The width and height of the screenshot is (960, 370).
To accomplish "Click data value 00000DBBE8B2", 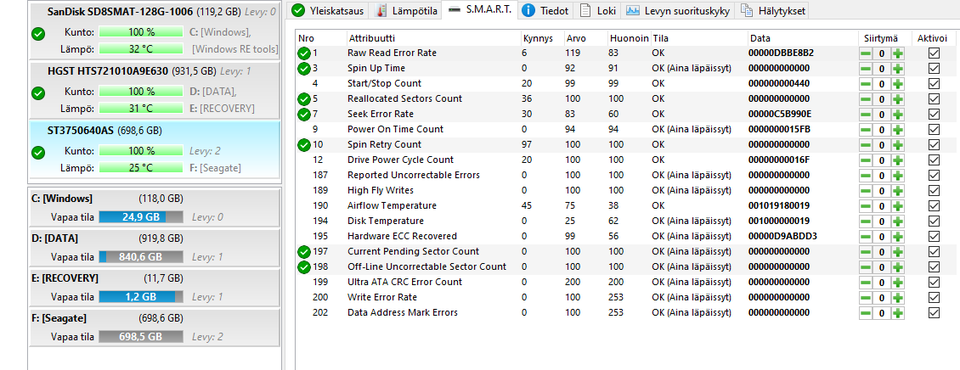I will click(781, 53).
